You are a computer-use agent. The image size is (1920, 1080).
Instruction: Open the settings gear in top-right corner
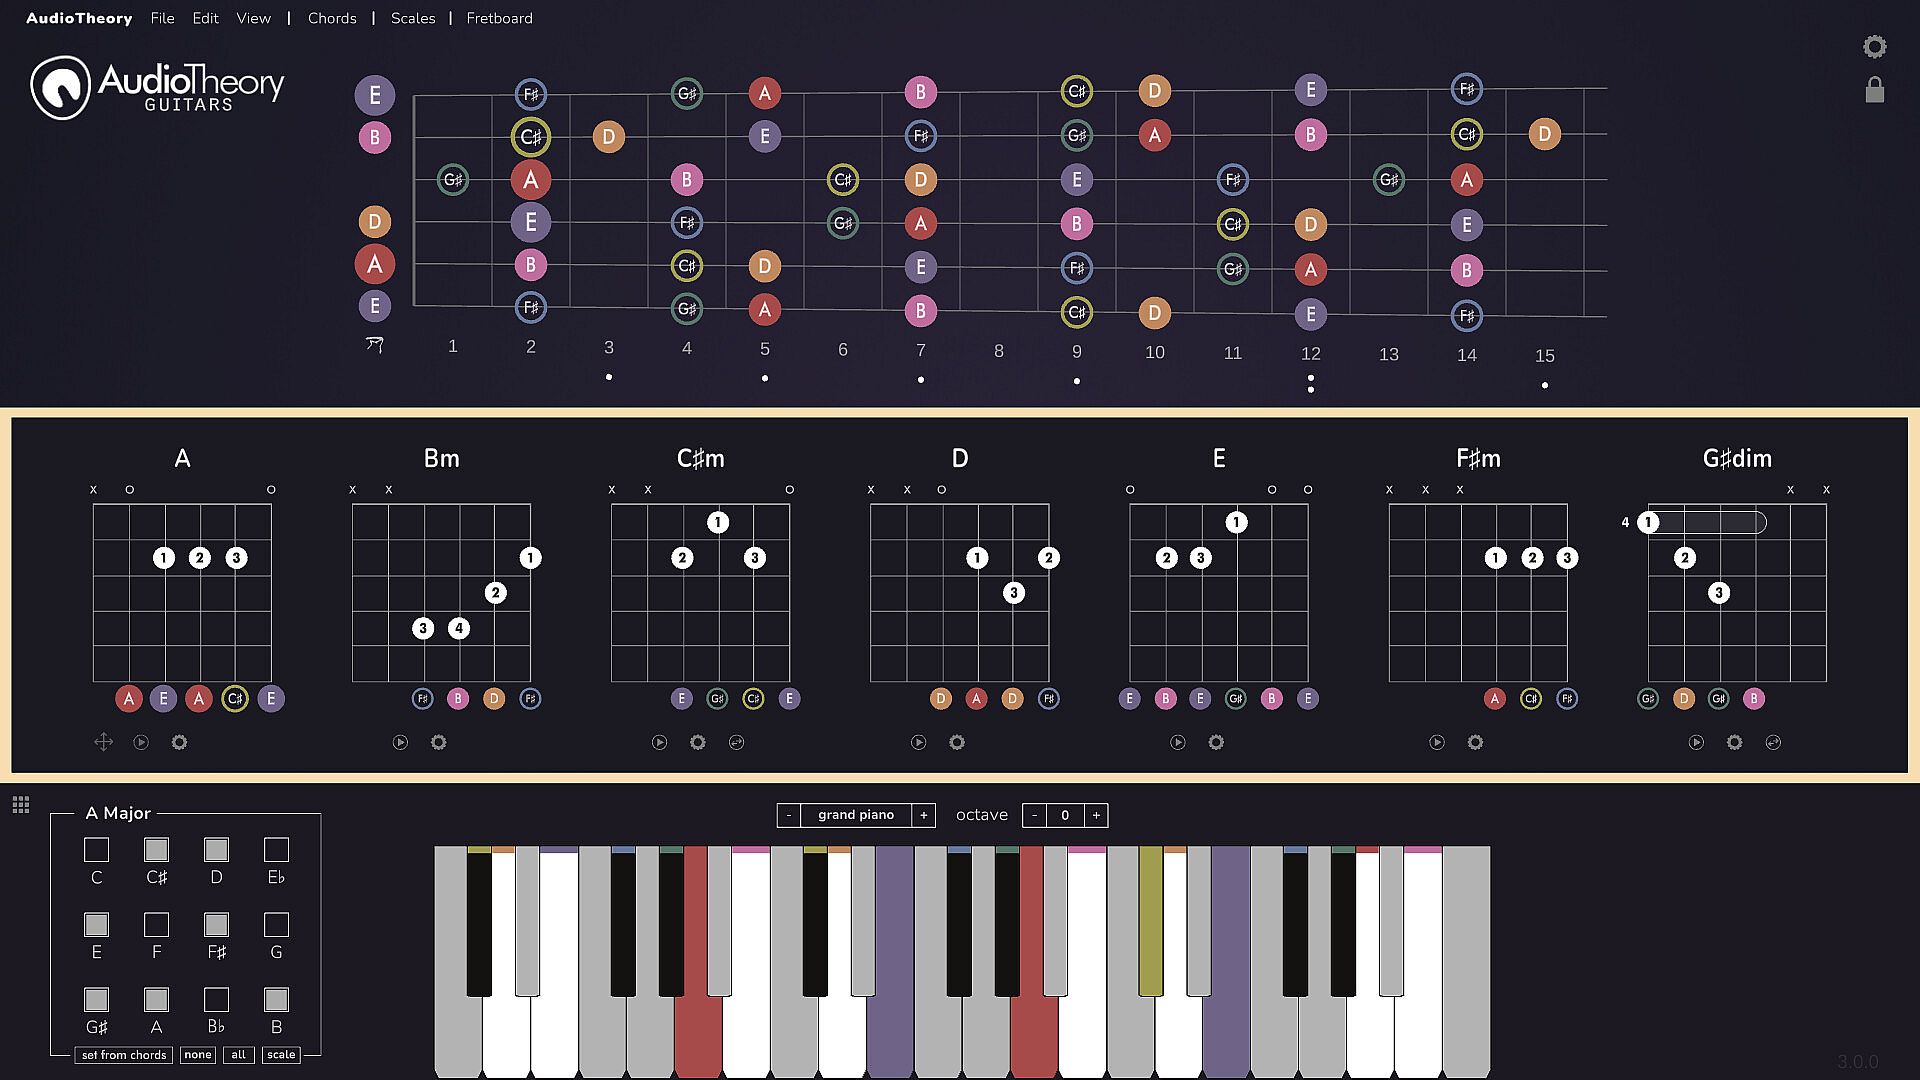1874,47
